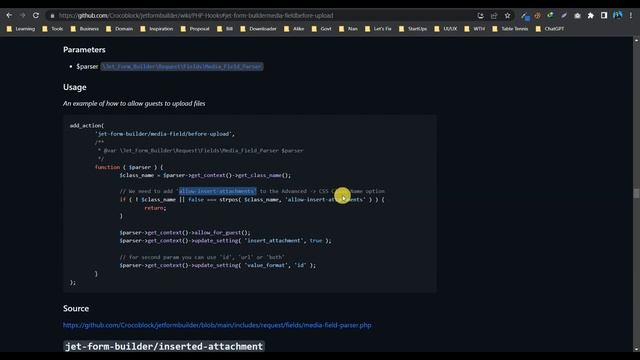Go forward to the next page
Image resolution: width=640 pixels, height=360 pixels.
(22, 16)
